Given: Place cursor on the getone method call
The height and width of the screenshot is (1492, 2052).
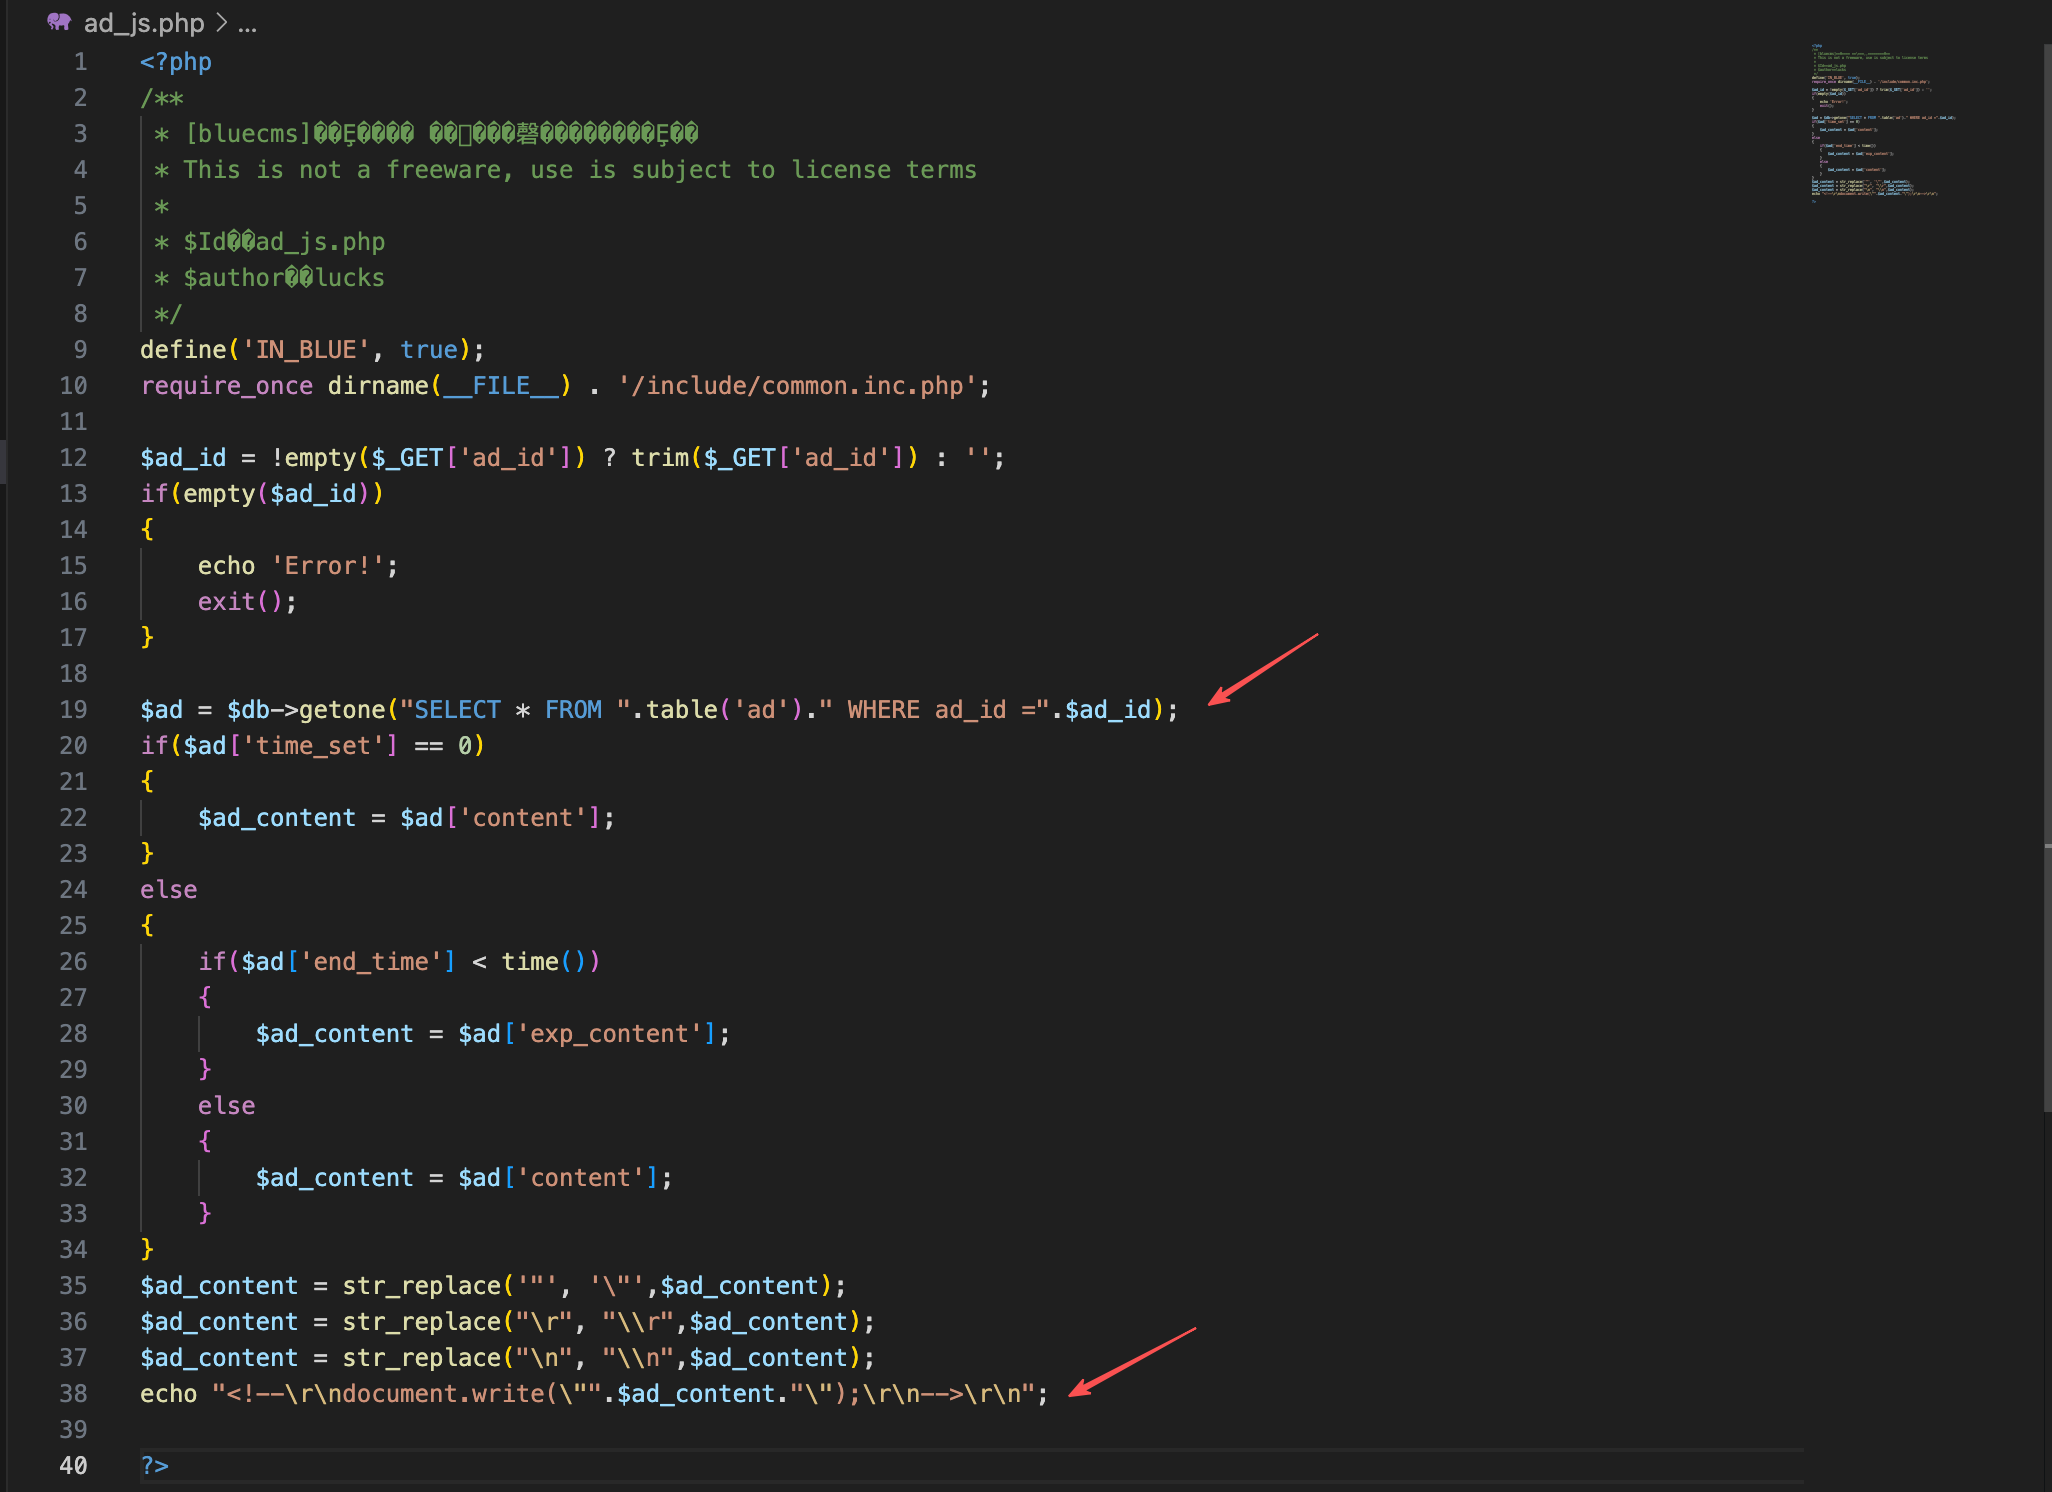Looking at the screenshot, I should pyautogui.click(x=342, y=710).
